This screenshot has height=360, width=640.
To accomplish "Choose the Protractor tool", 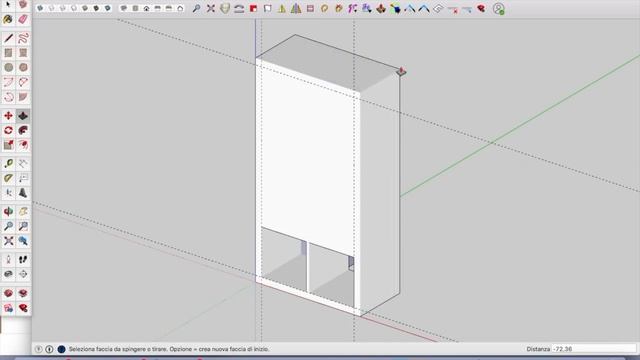I will tap(8, 178).
